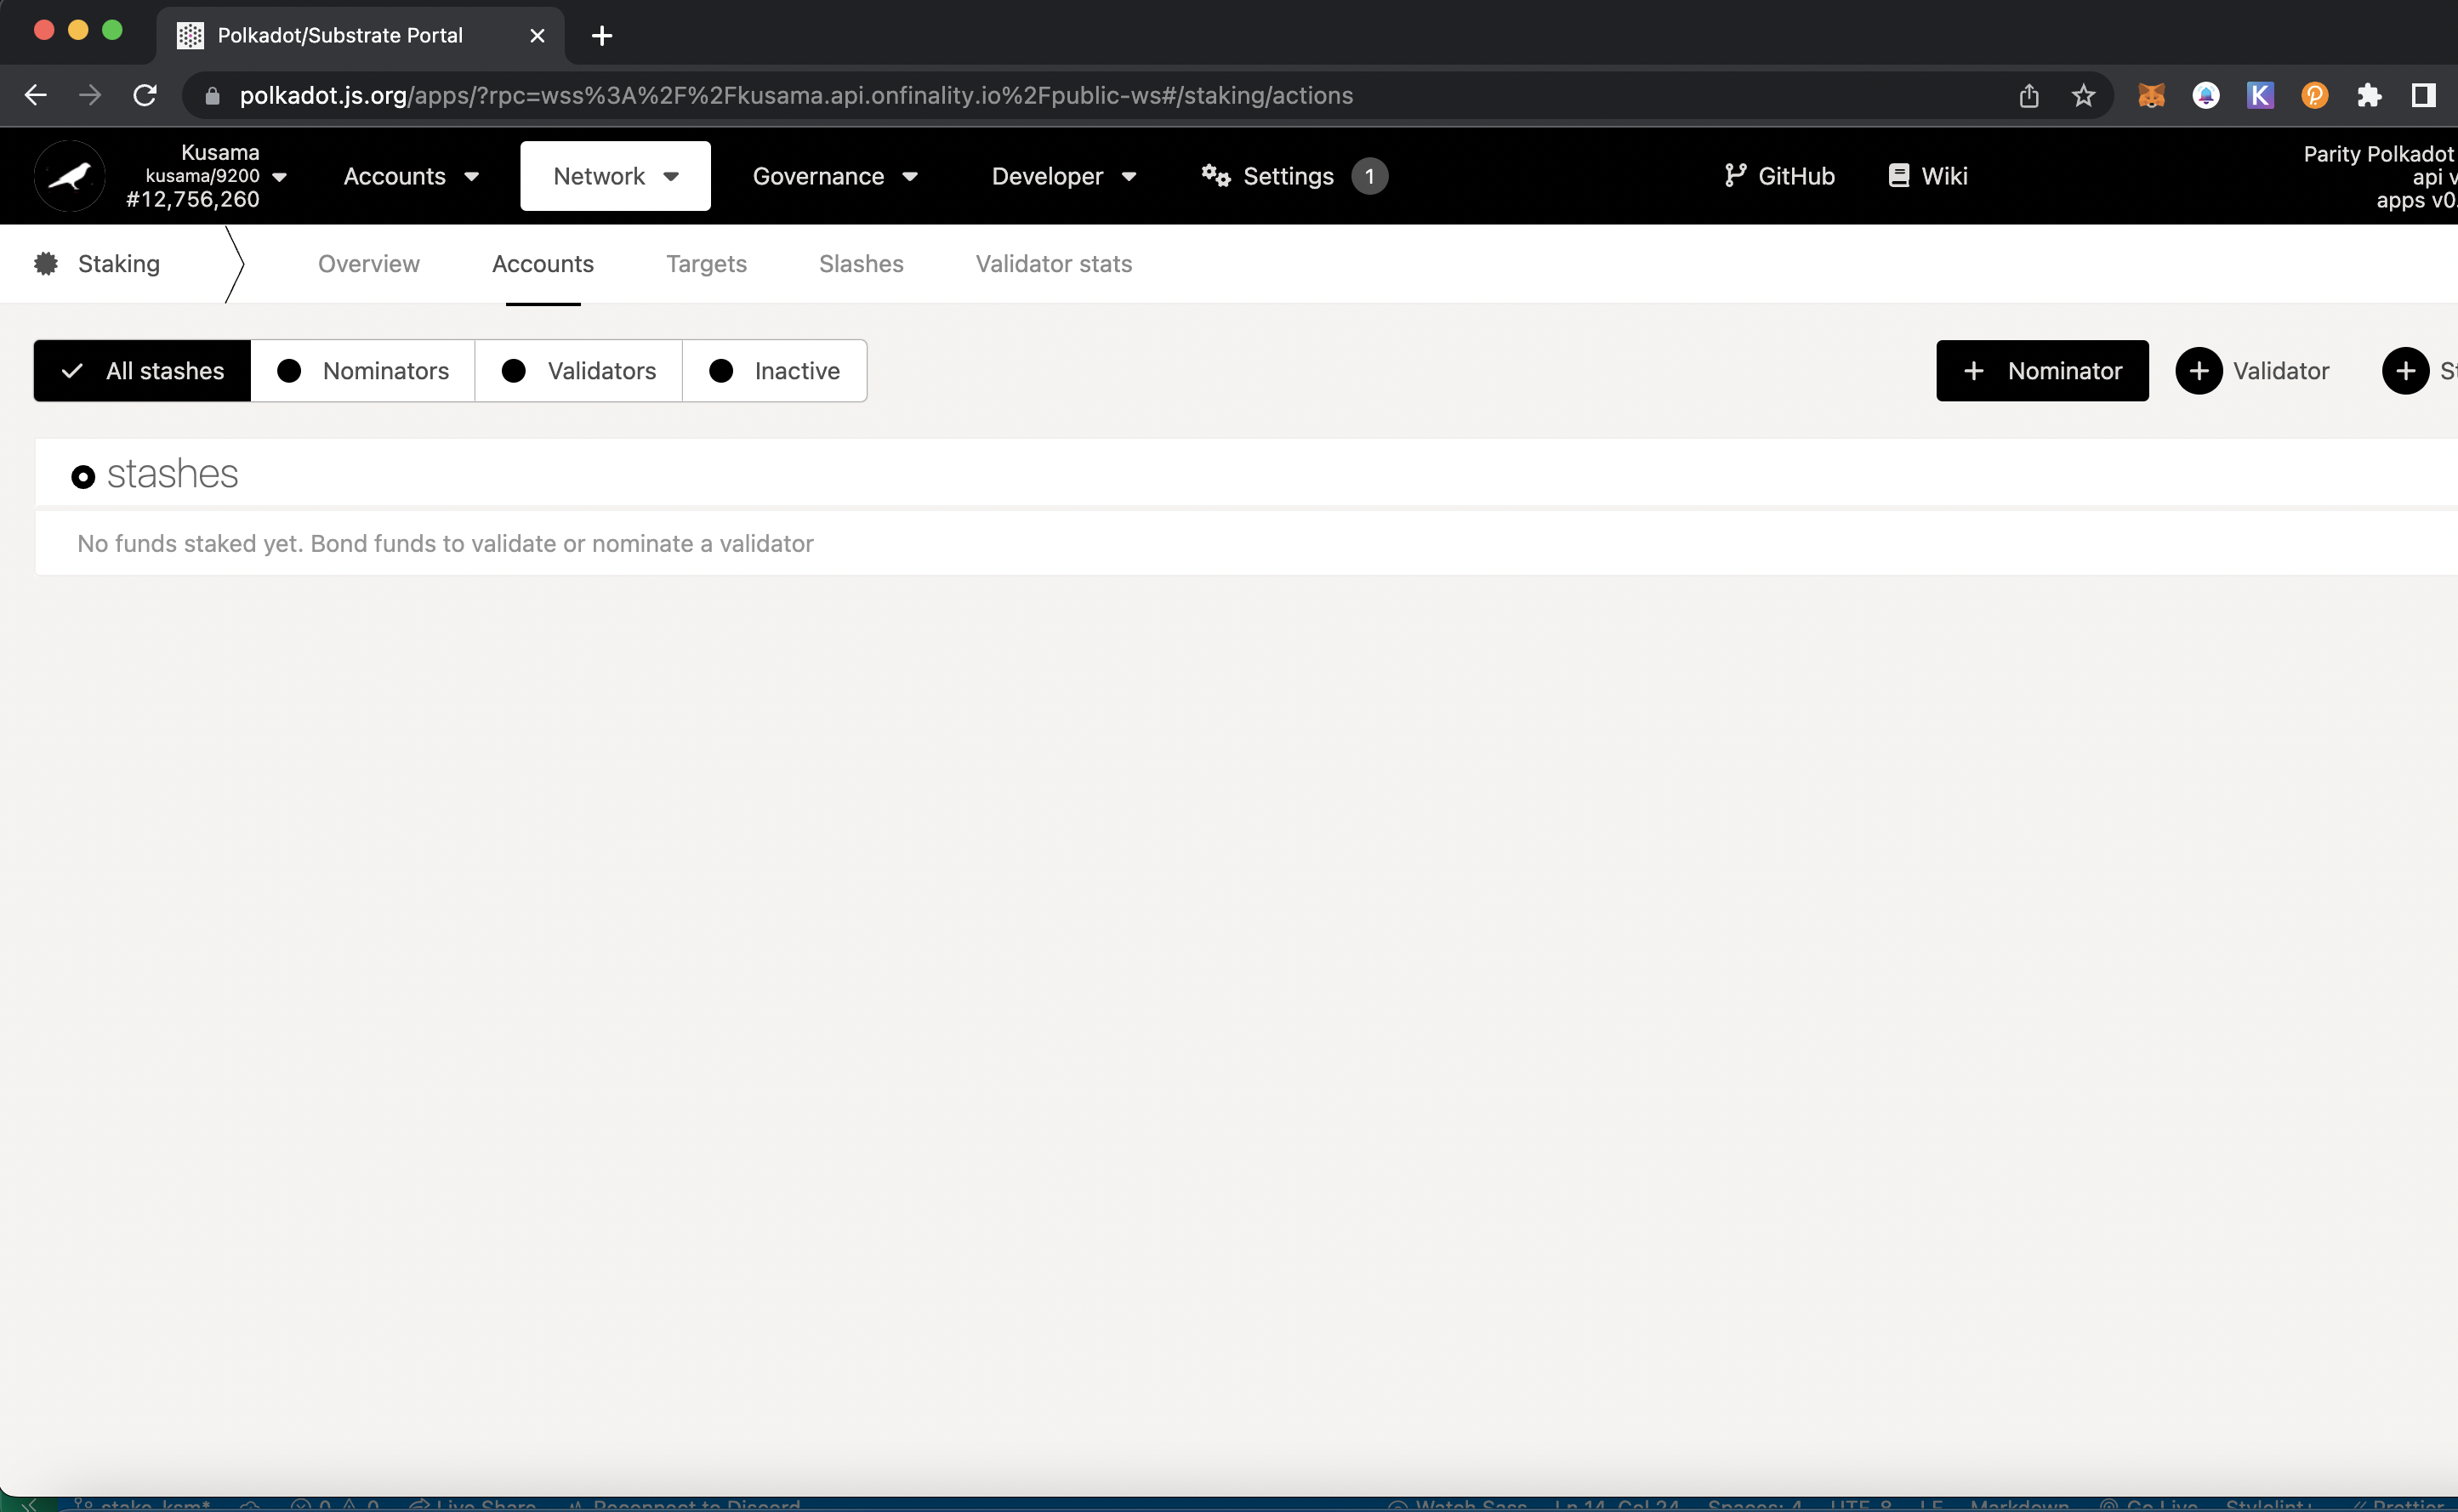Click the address bar URL
Image resolution: width=2458 pixels, height=1512 pixels.
(x=796, y=95)
